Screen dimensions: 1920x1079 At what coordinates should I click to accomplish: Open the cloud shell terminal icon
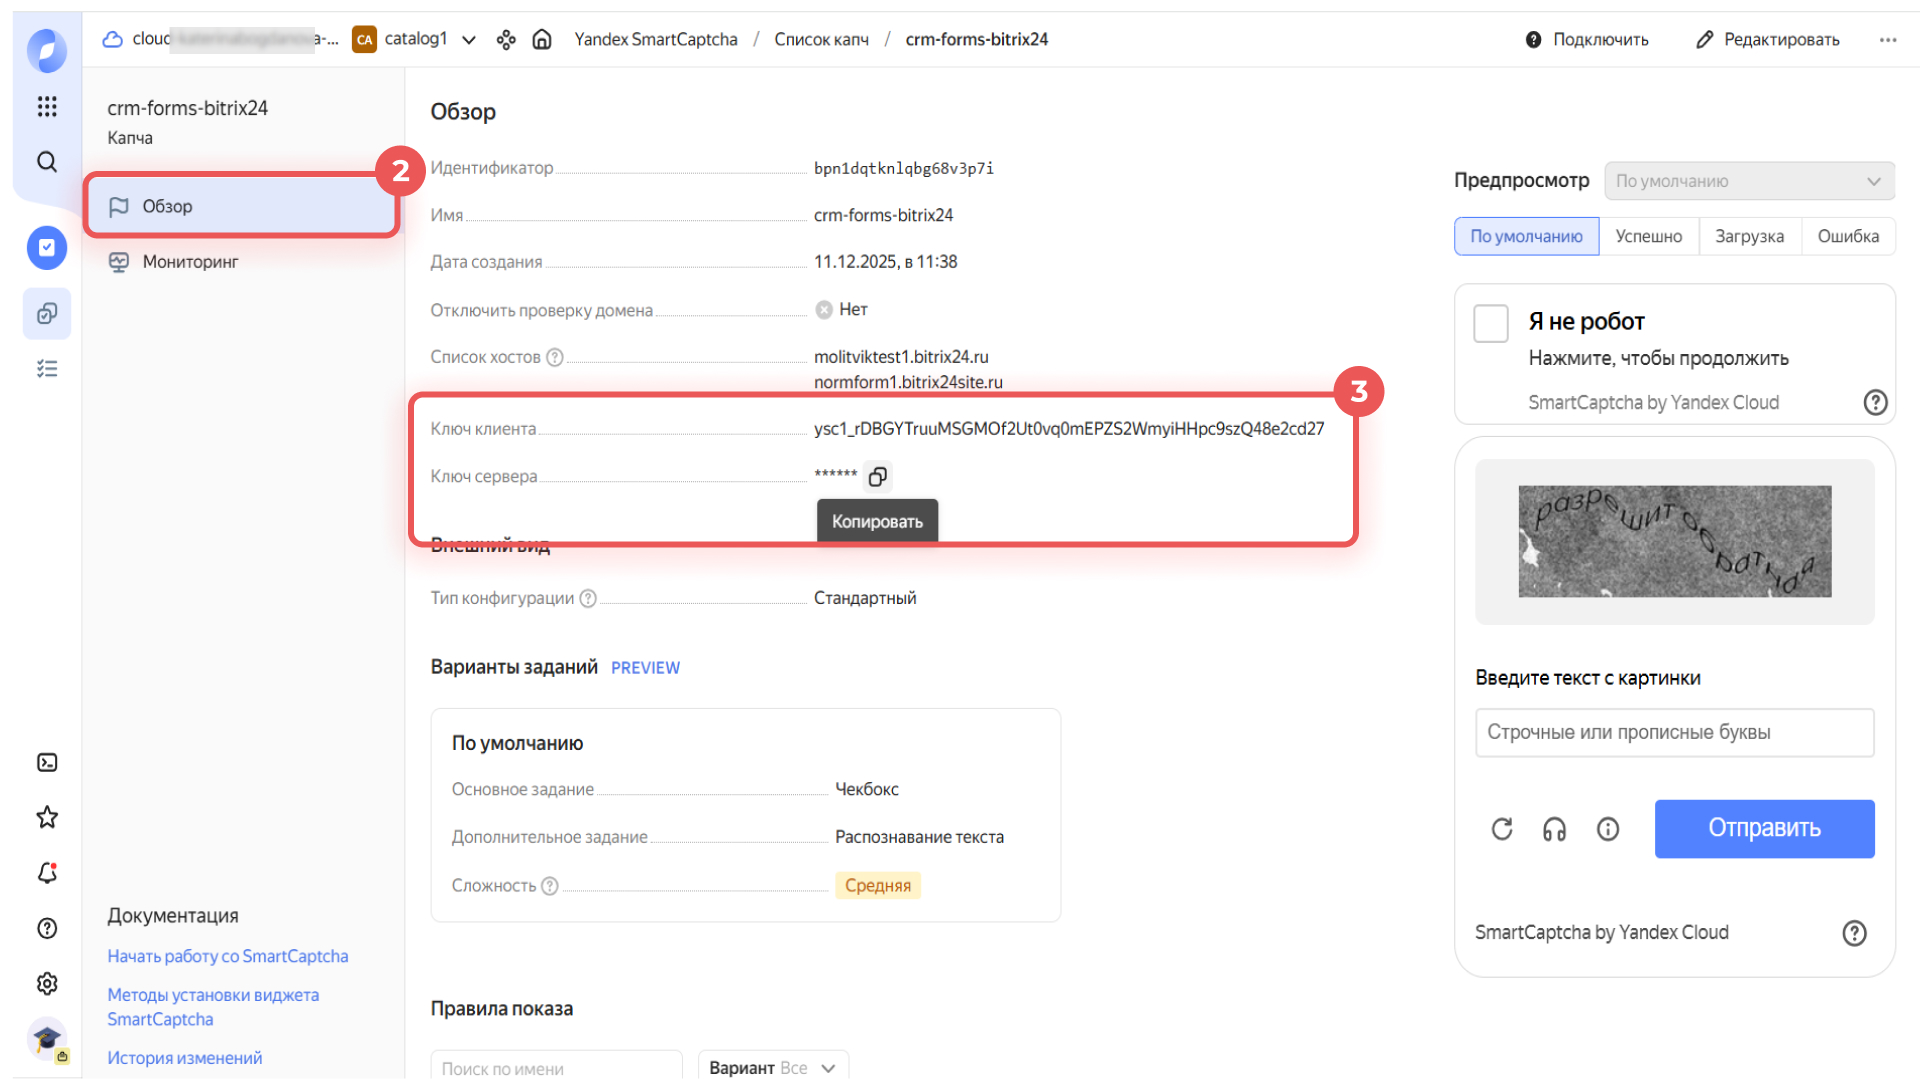(x=47, y=763)
